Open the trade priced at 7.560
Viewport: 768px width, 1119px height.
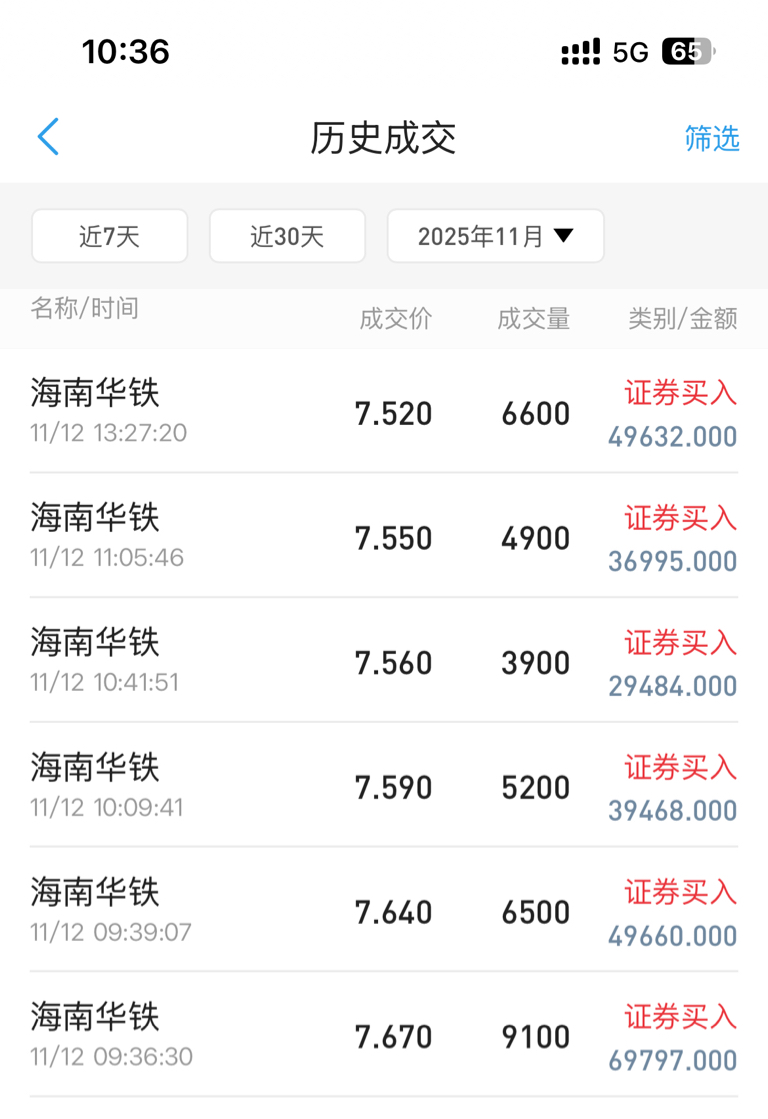coord(394,663)
